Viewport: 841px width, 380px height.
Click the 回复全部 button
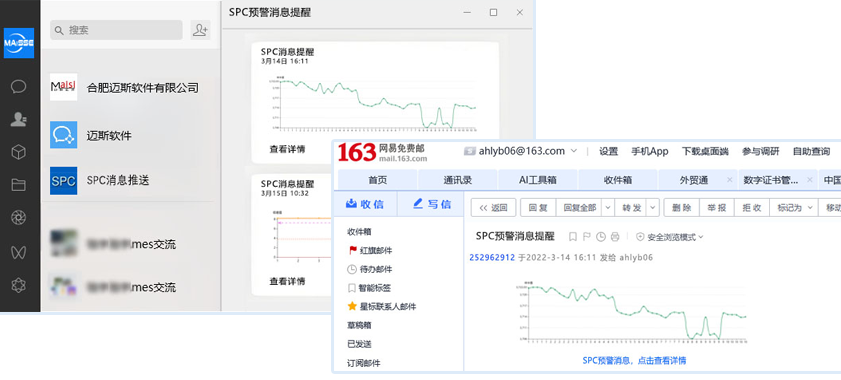(x=579, y=208)
